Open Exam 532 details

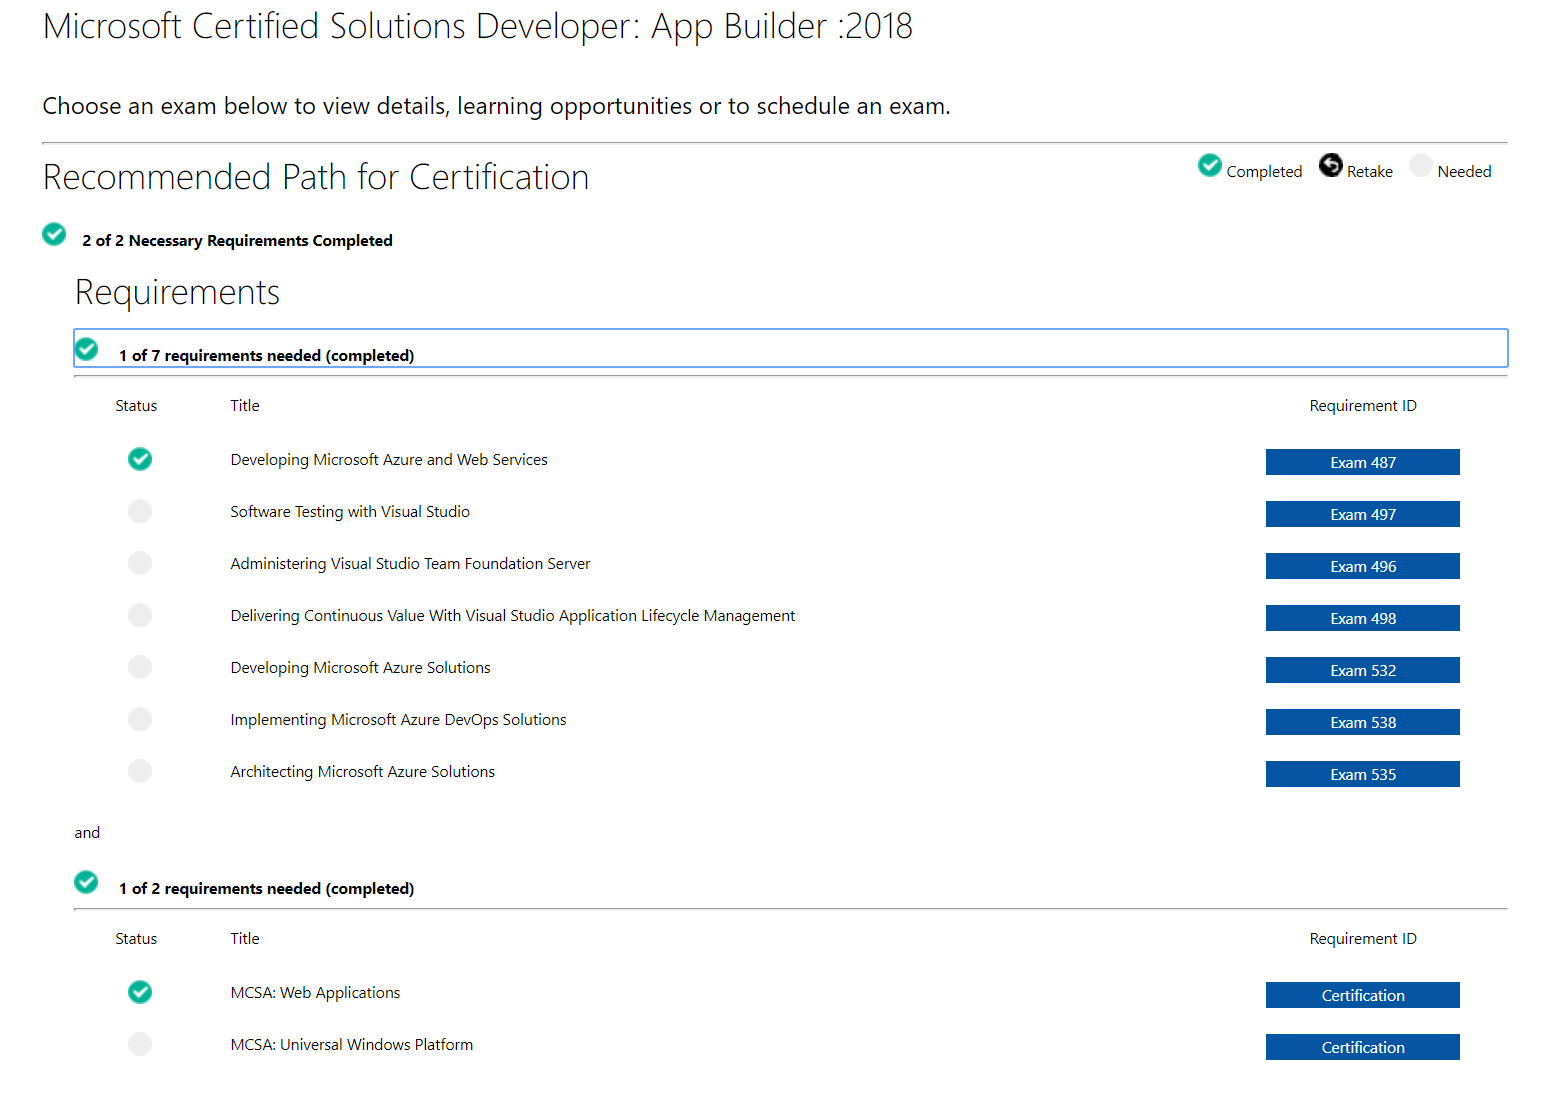1362,670
